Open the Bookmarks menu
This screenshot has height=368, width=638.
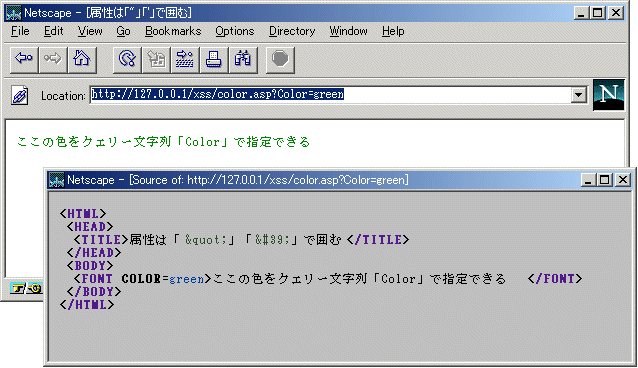(x=173, y=31)
